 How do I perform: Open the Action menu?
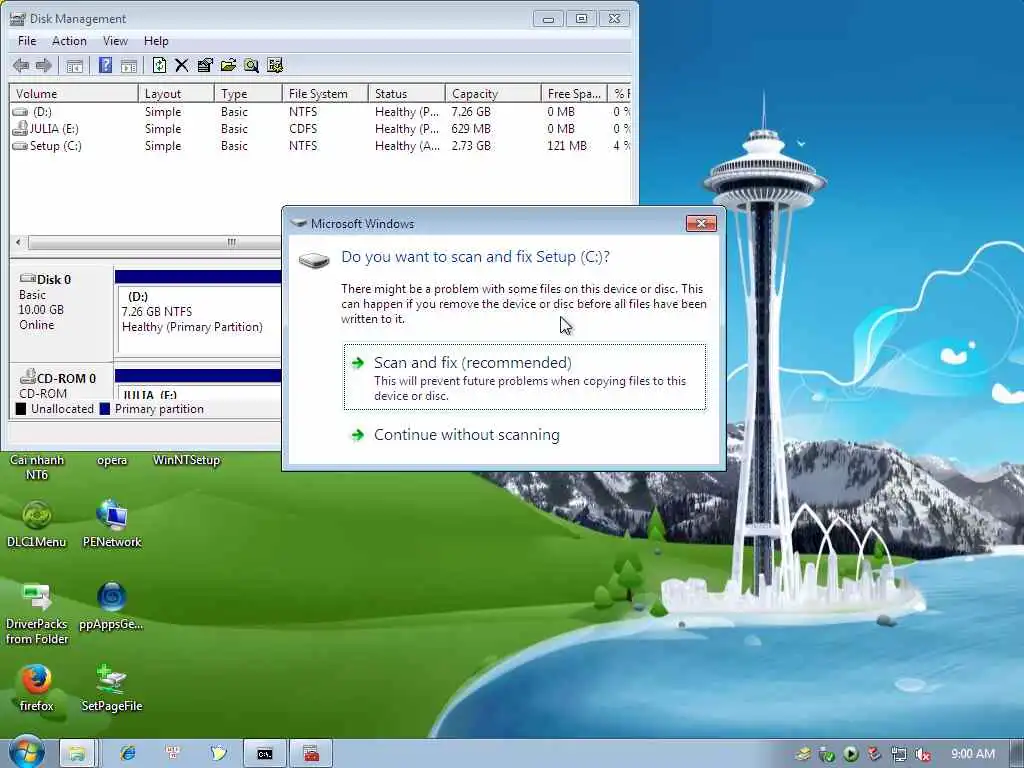[69, 41]
